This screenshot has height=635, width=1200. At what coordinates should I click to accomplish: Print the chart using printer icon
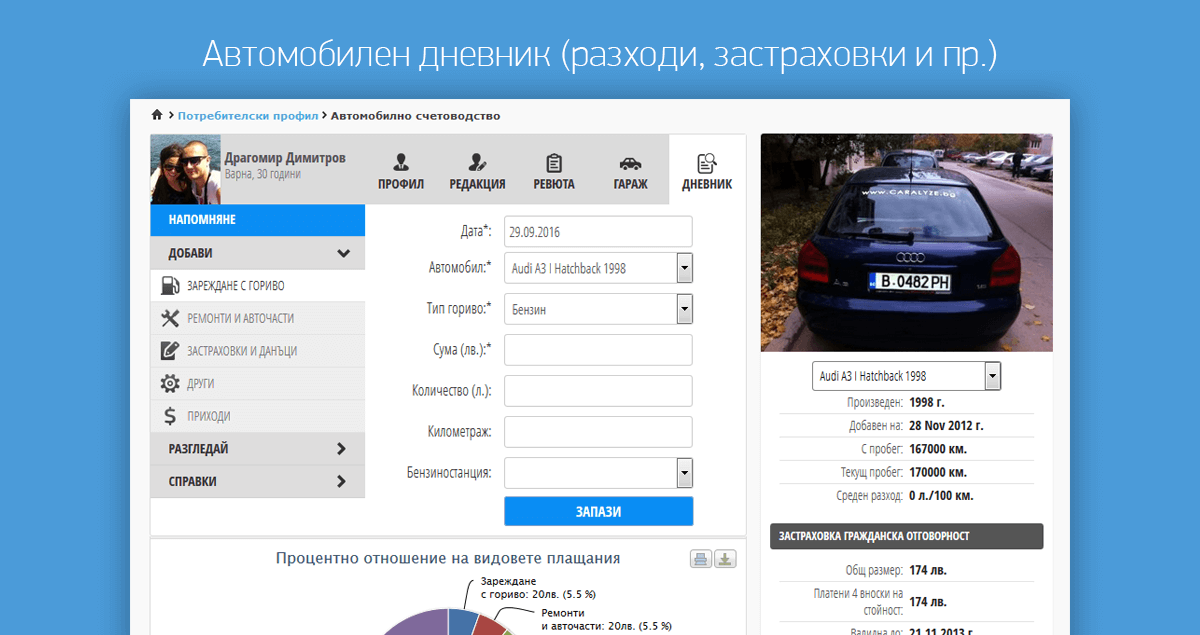pyautogui.click(x=701, y=559)
